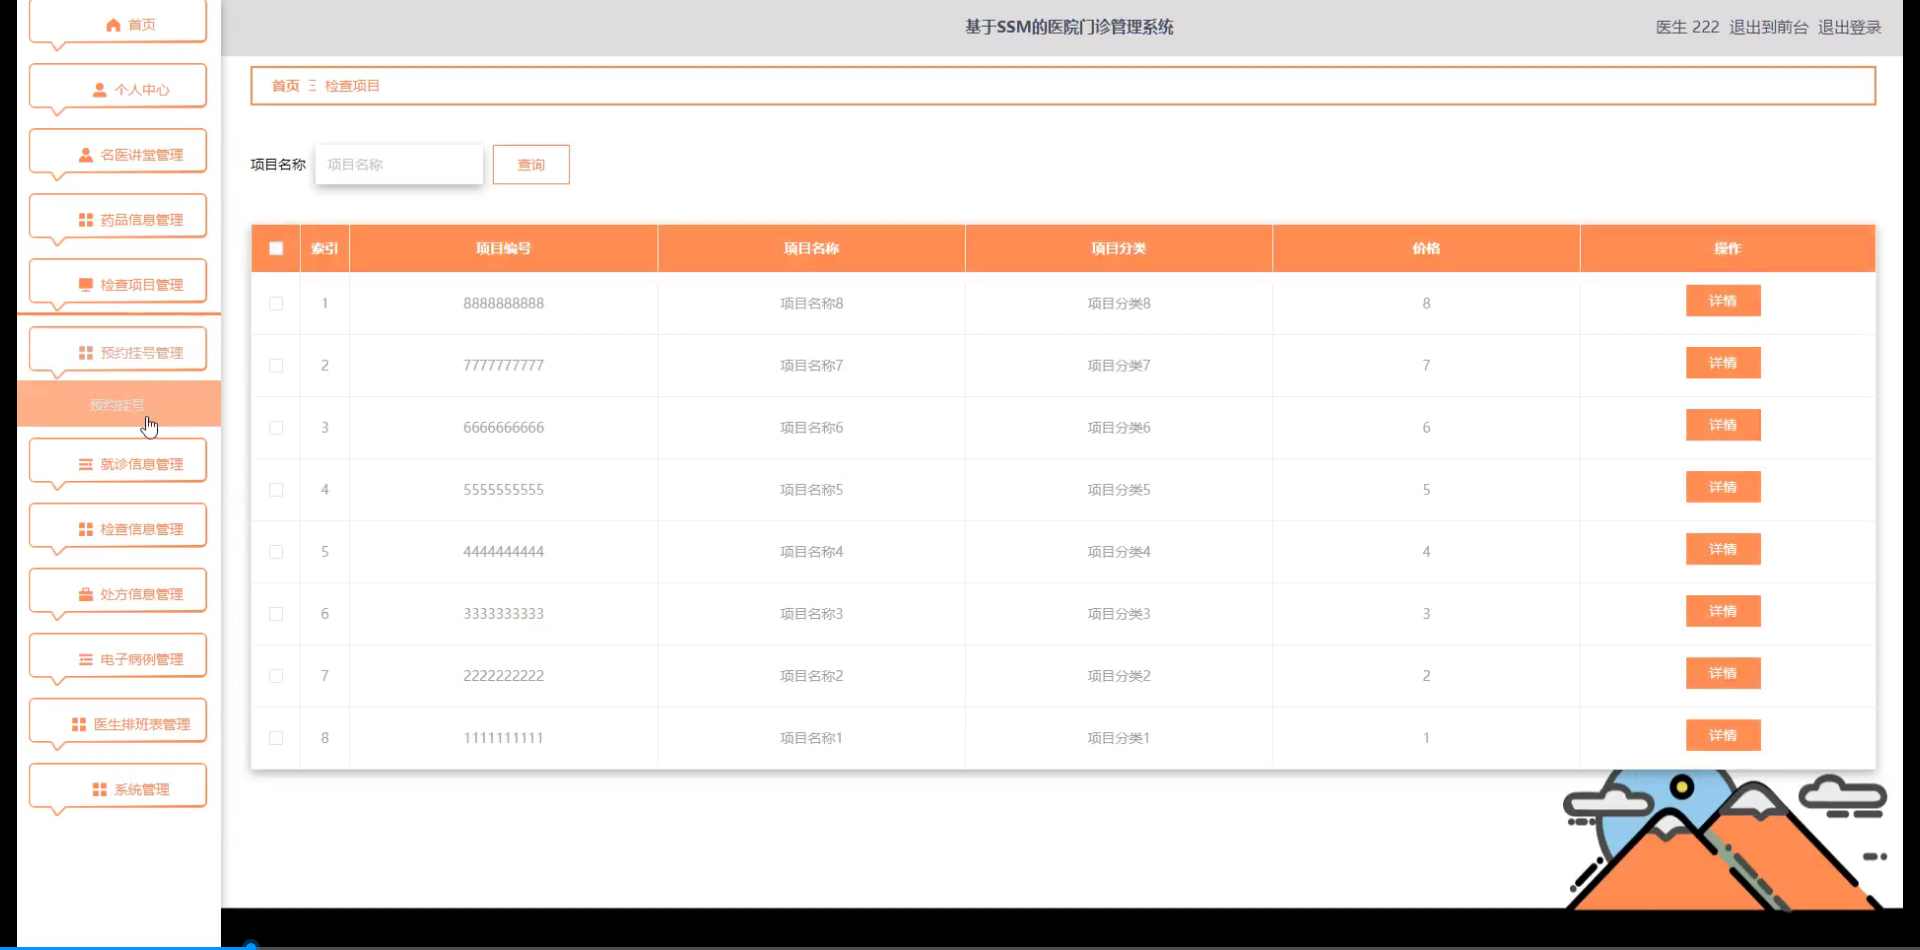Click the 项目分类 column header

coord(1118,248)
